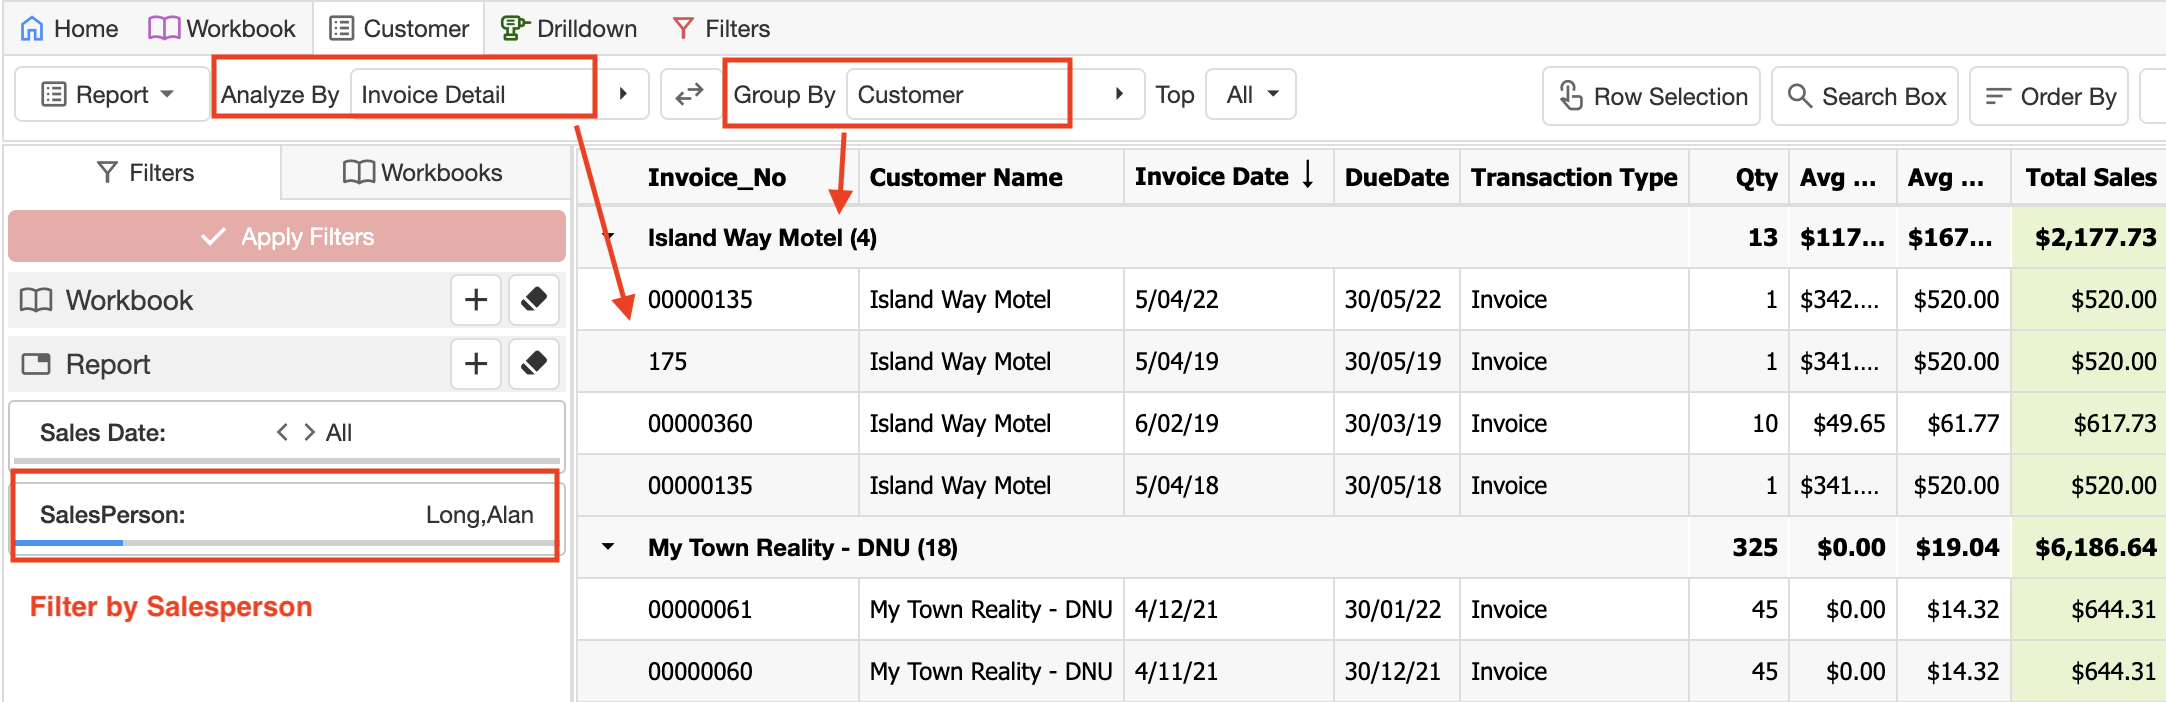Clear the Report filter with eraser
This screenshot has width=2166, height=702.
click(x=534, y=363)
